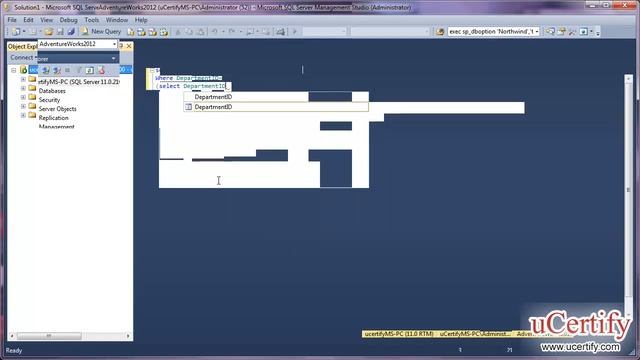Image resolution: width=640 pixels, height=360 pixels.
Task: Open the Edit menu
Action: coord(28,20)
